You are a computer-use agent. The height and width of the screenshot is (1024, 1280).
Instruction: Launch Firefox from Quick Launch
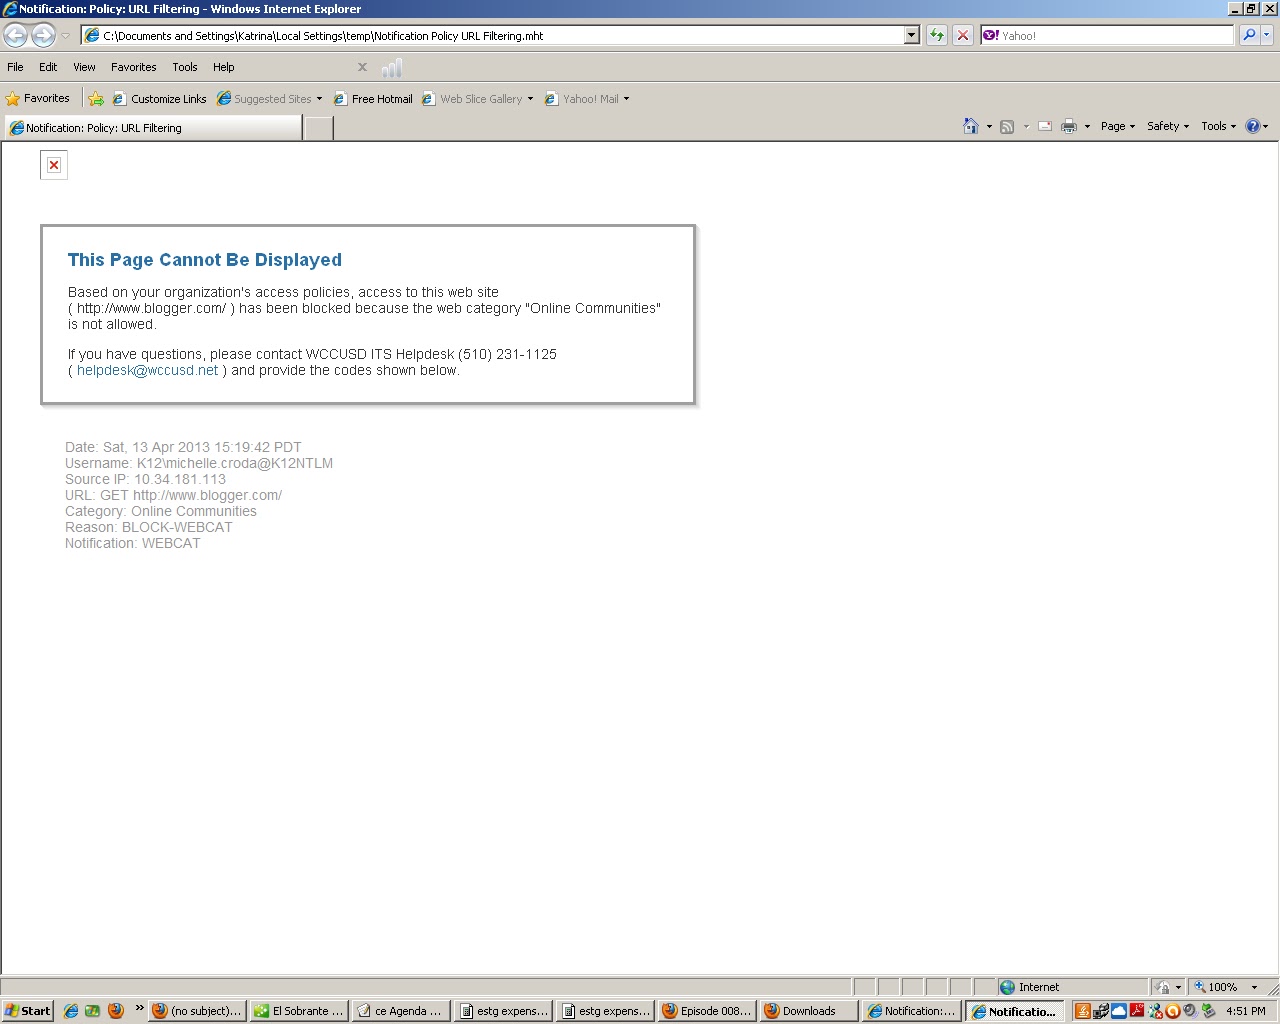tap(115, 1011)
